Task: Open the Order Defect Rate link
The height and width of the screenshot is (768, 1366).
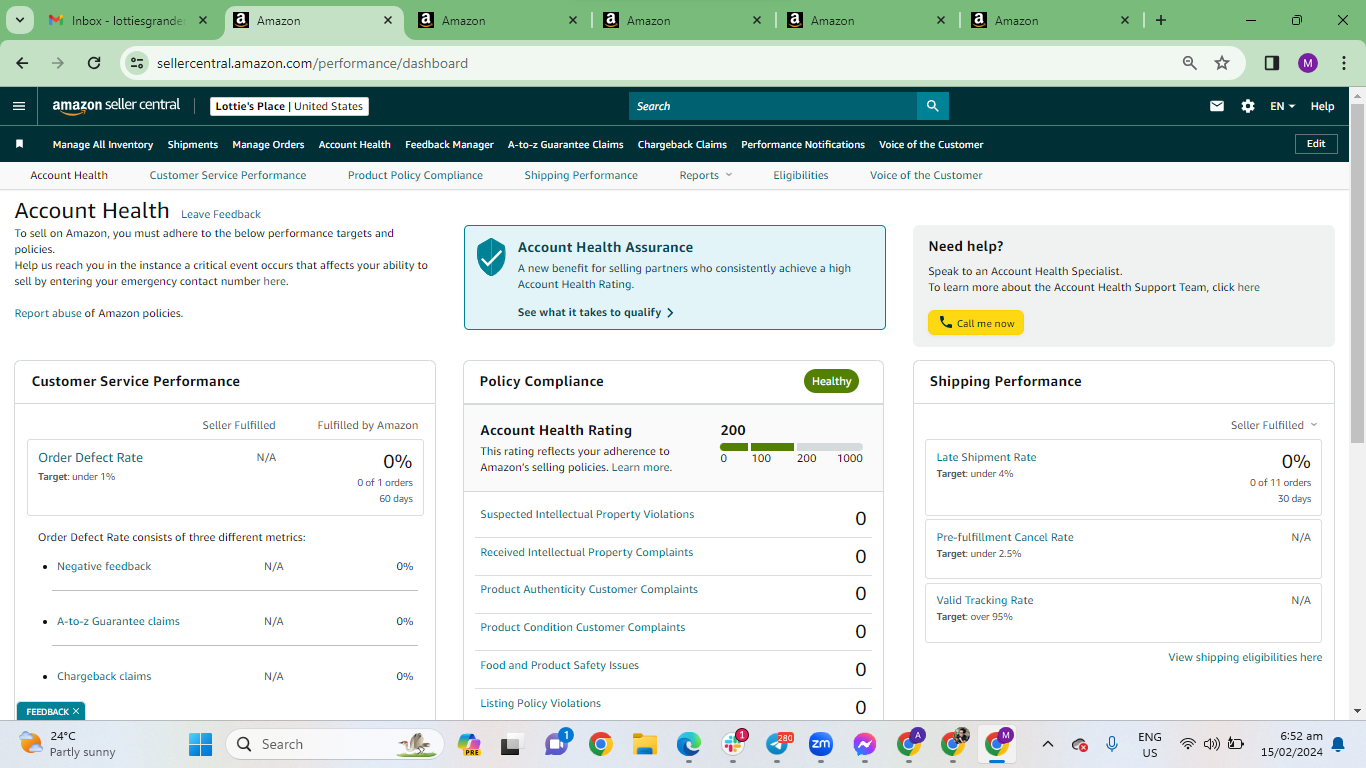Action: point(90,457)
